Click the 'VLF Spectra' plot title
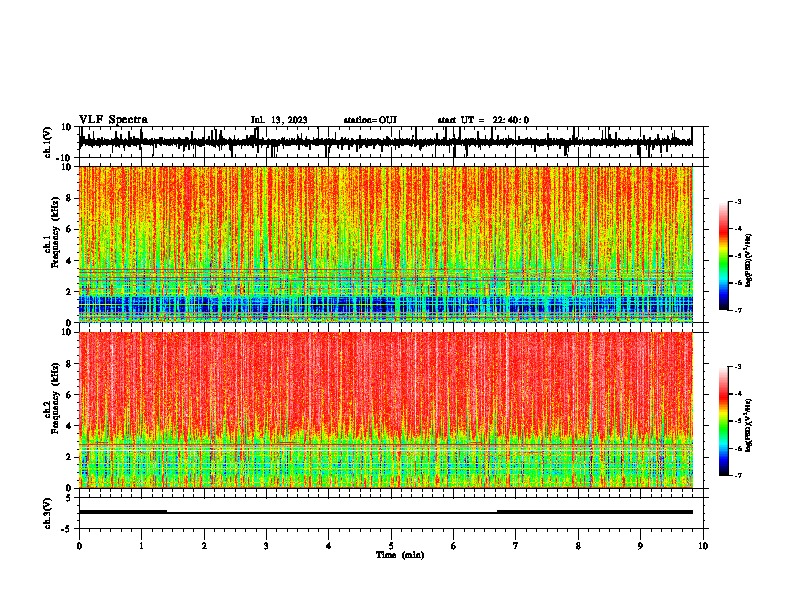 (x=113, y=120)
